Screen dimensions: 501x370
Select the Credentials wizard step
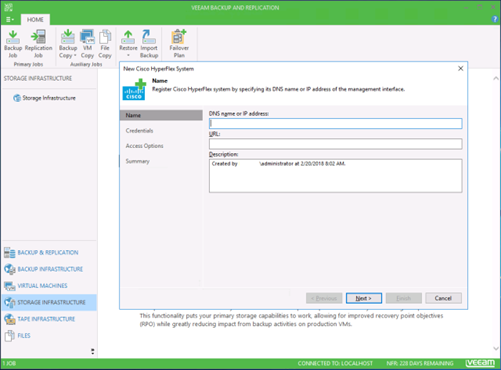[139, 131]
